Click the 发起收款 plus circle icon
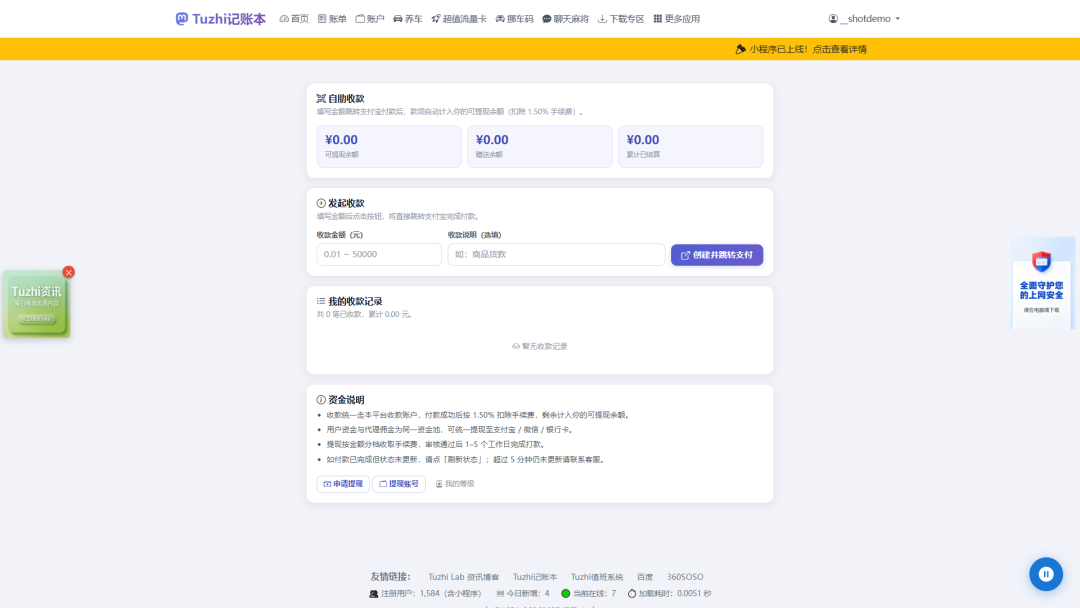Image resolution: width=1080 pixels, height=608 pixels. coord(321,203)
